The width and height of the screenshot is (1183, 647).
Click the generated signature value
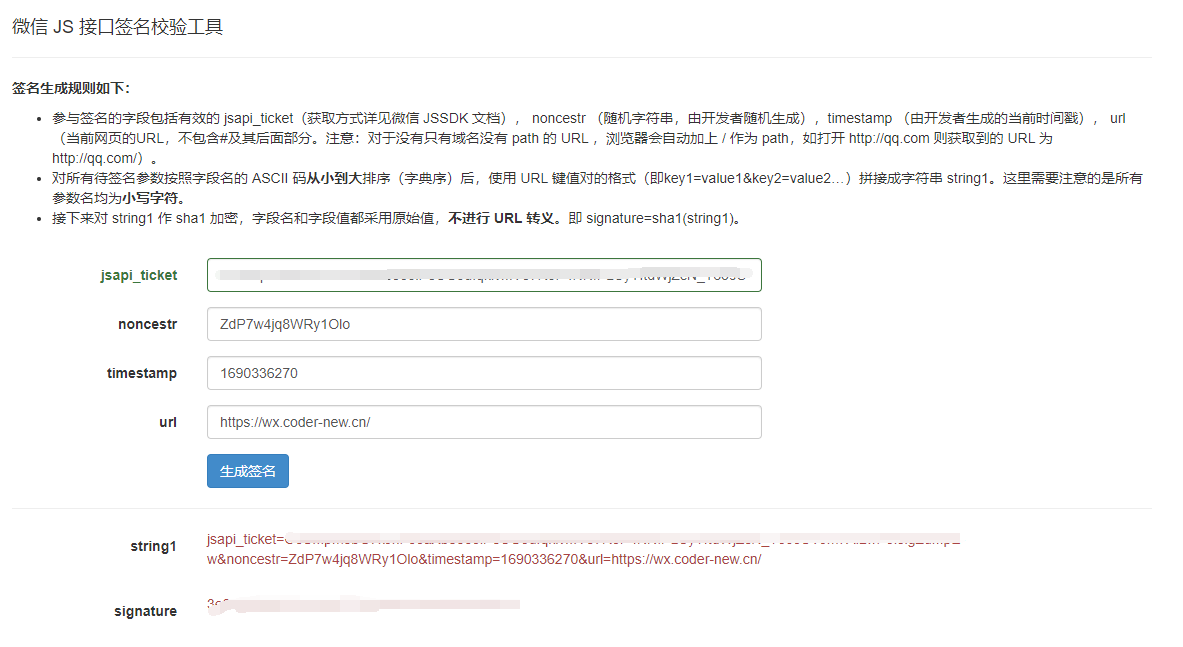click(x=362, y=604)
